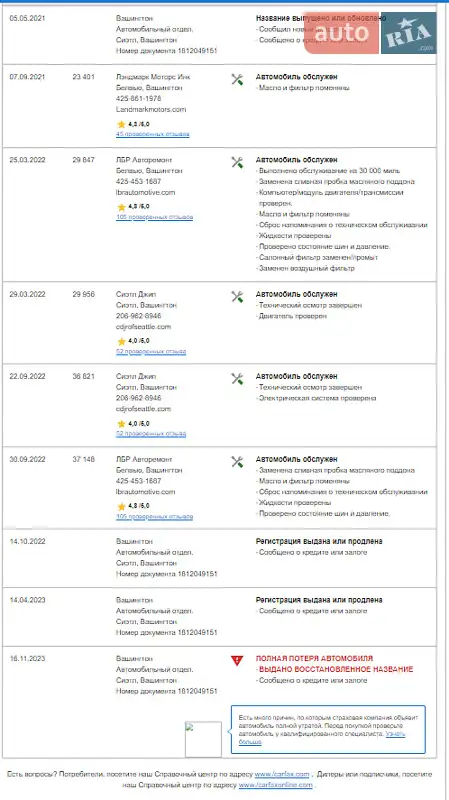Viewport: 449px width, 800px height.
Task: Open the 45 verified reviews link
Action: 153,134
